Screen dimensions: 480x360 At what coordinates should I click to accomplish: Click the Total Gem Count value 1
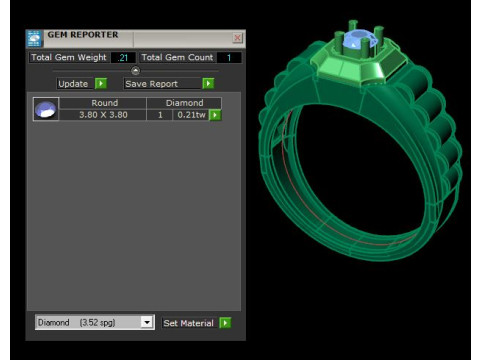point(229,58)
